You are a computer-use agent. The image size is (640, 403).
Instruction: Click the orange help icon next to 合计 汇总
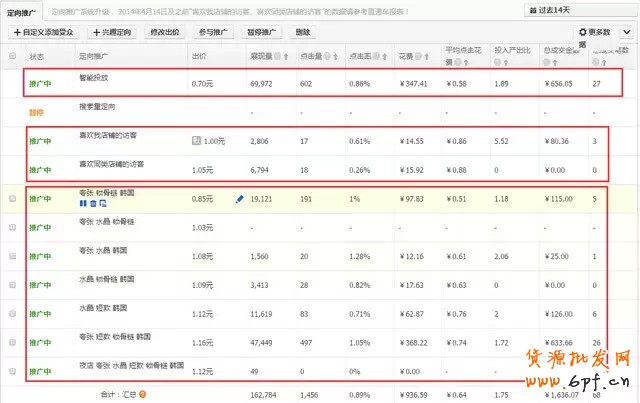(x=143, y=394)
